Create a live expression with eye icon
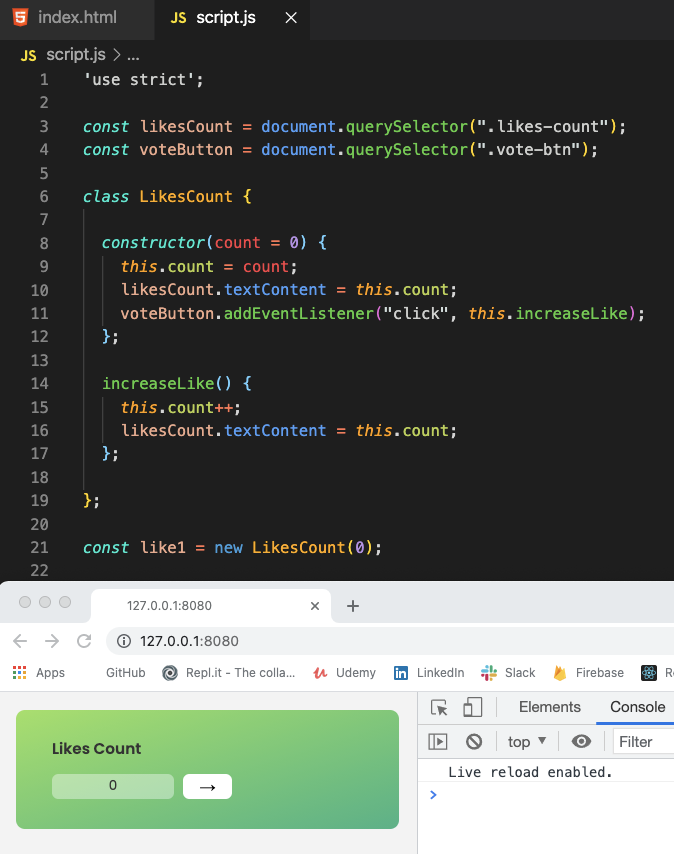Viewport: 674px width, 854px height. tap(581, 741)
